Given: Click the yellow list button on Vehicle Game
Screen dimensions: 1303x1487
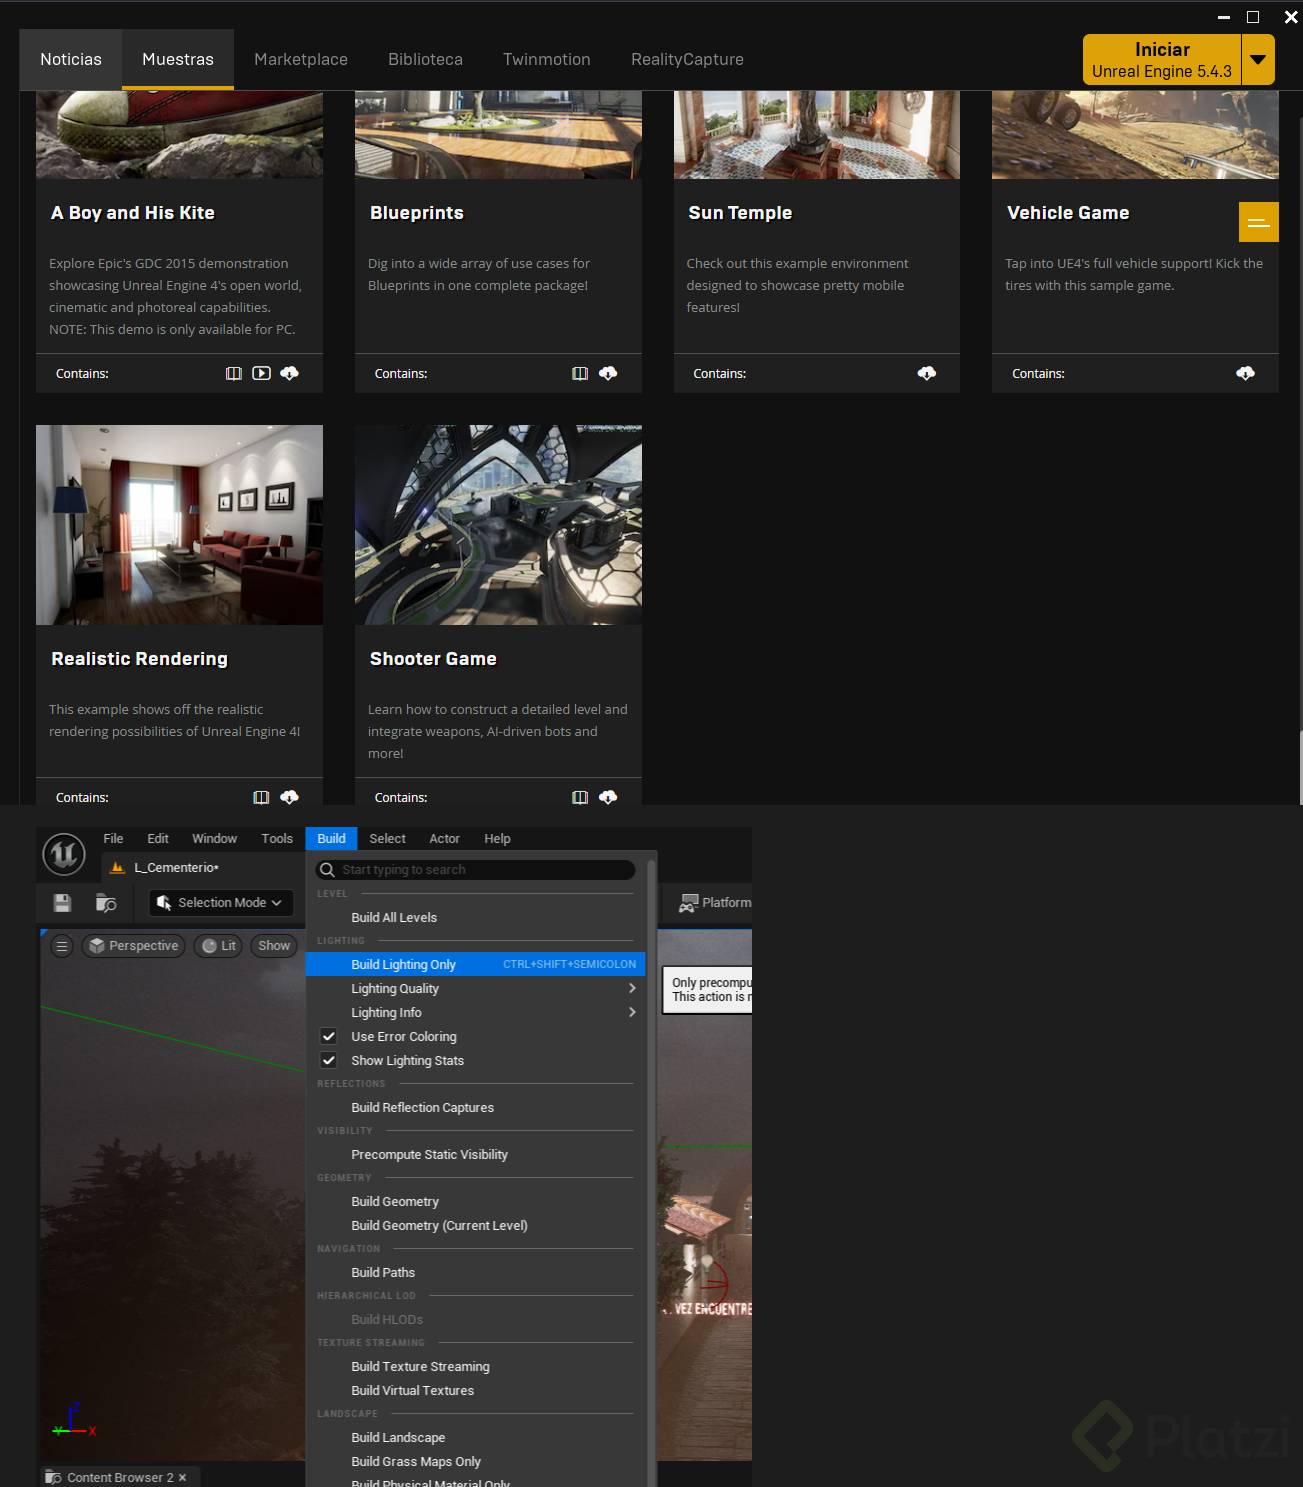Looking at the screenshot, I should tap(1259, 222).
